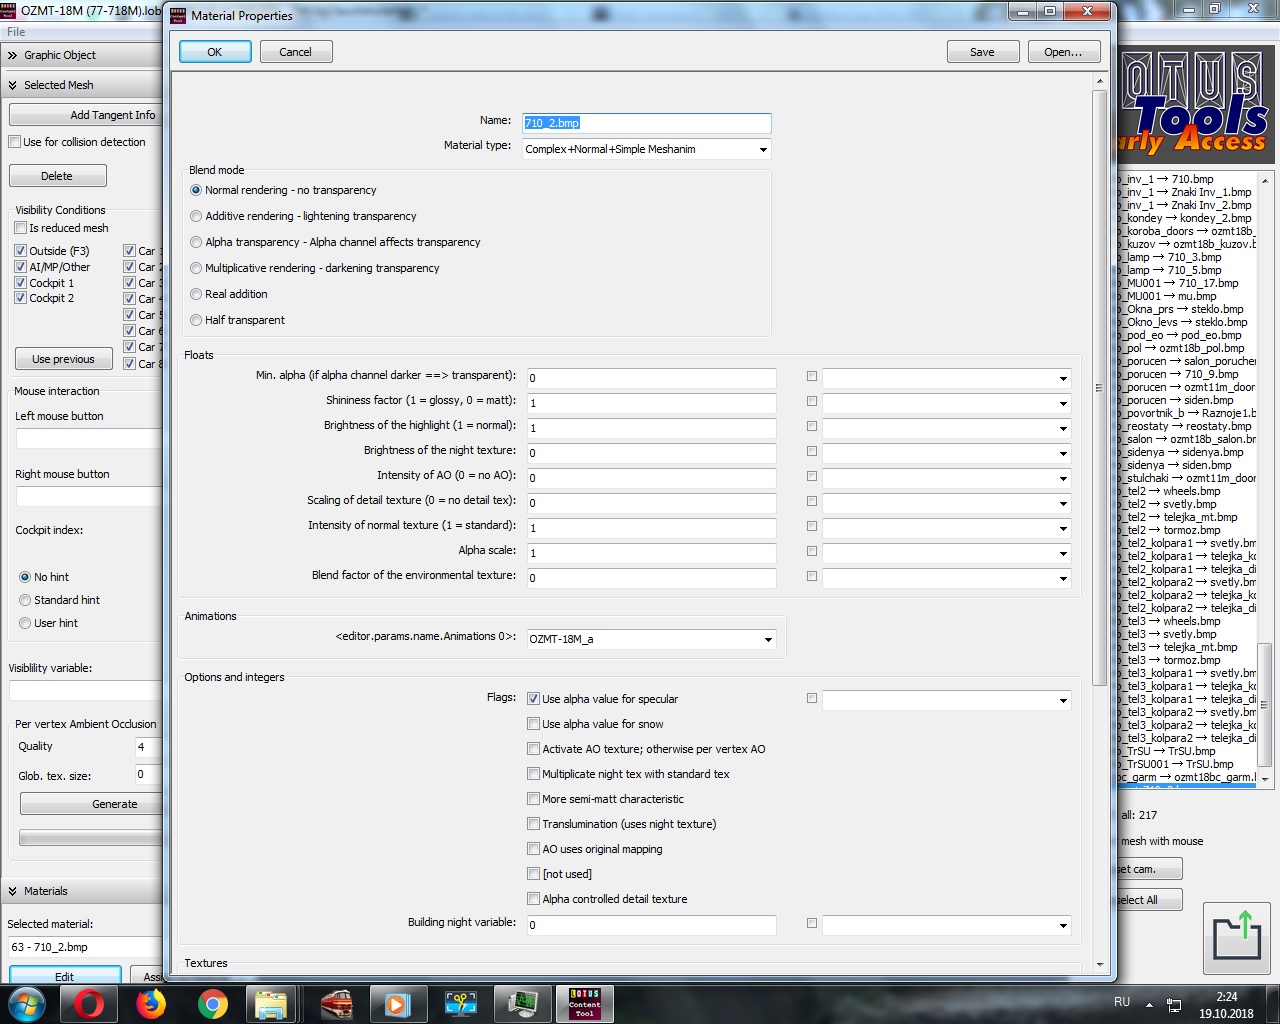Click the Shininess factor input field
Viewport: 1280px width, 1024px height.
coord(651,403)
